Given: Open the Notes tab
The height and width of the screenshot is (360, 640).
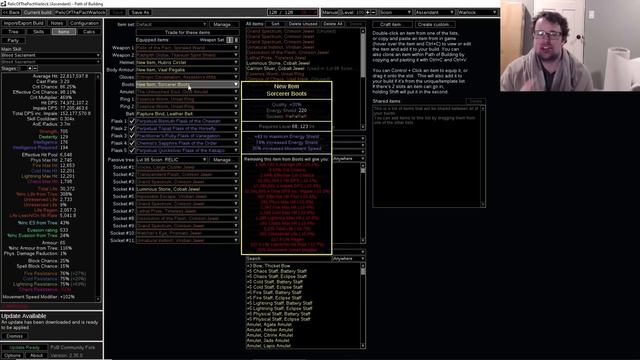Looking at the screenshot, I should [57, 23].
